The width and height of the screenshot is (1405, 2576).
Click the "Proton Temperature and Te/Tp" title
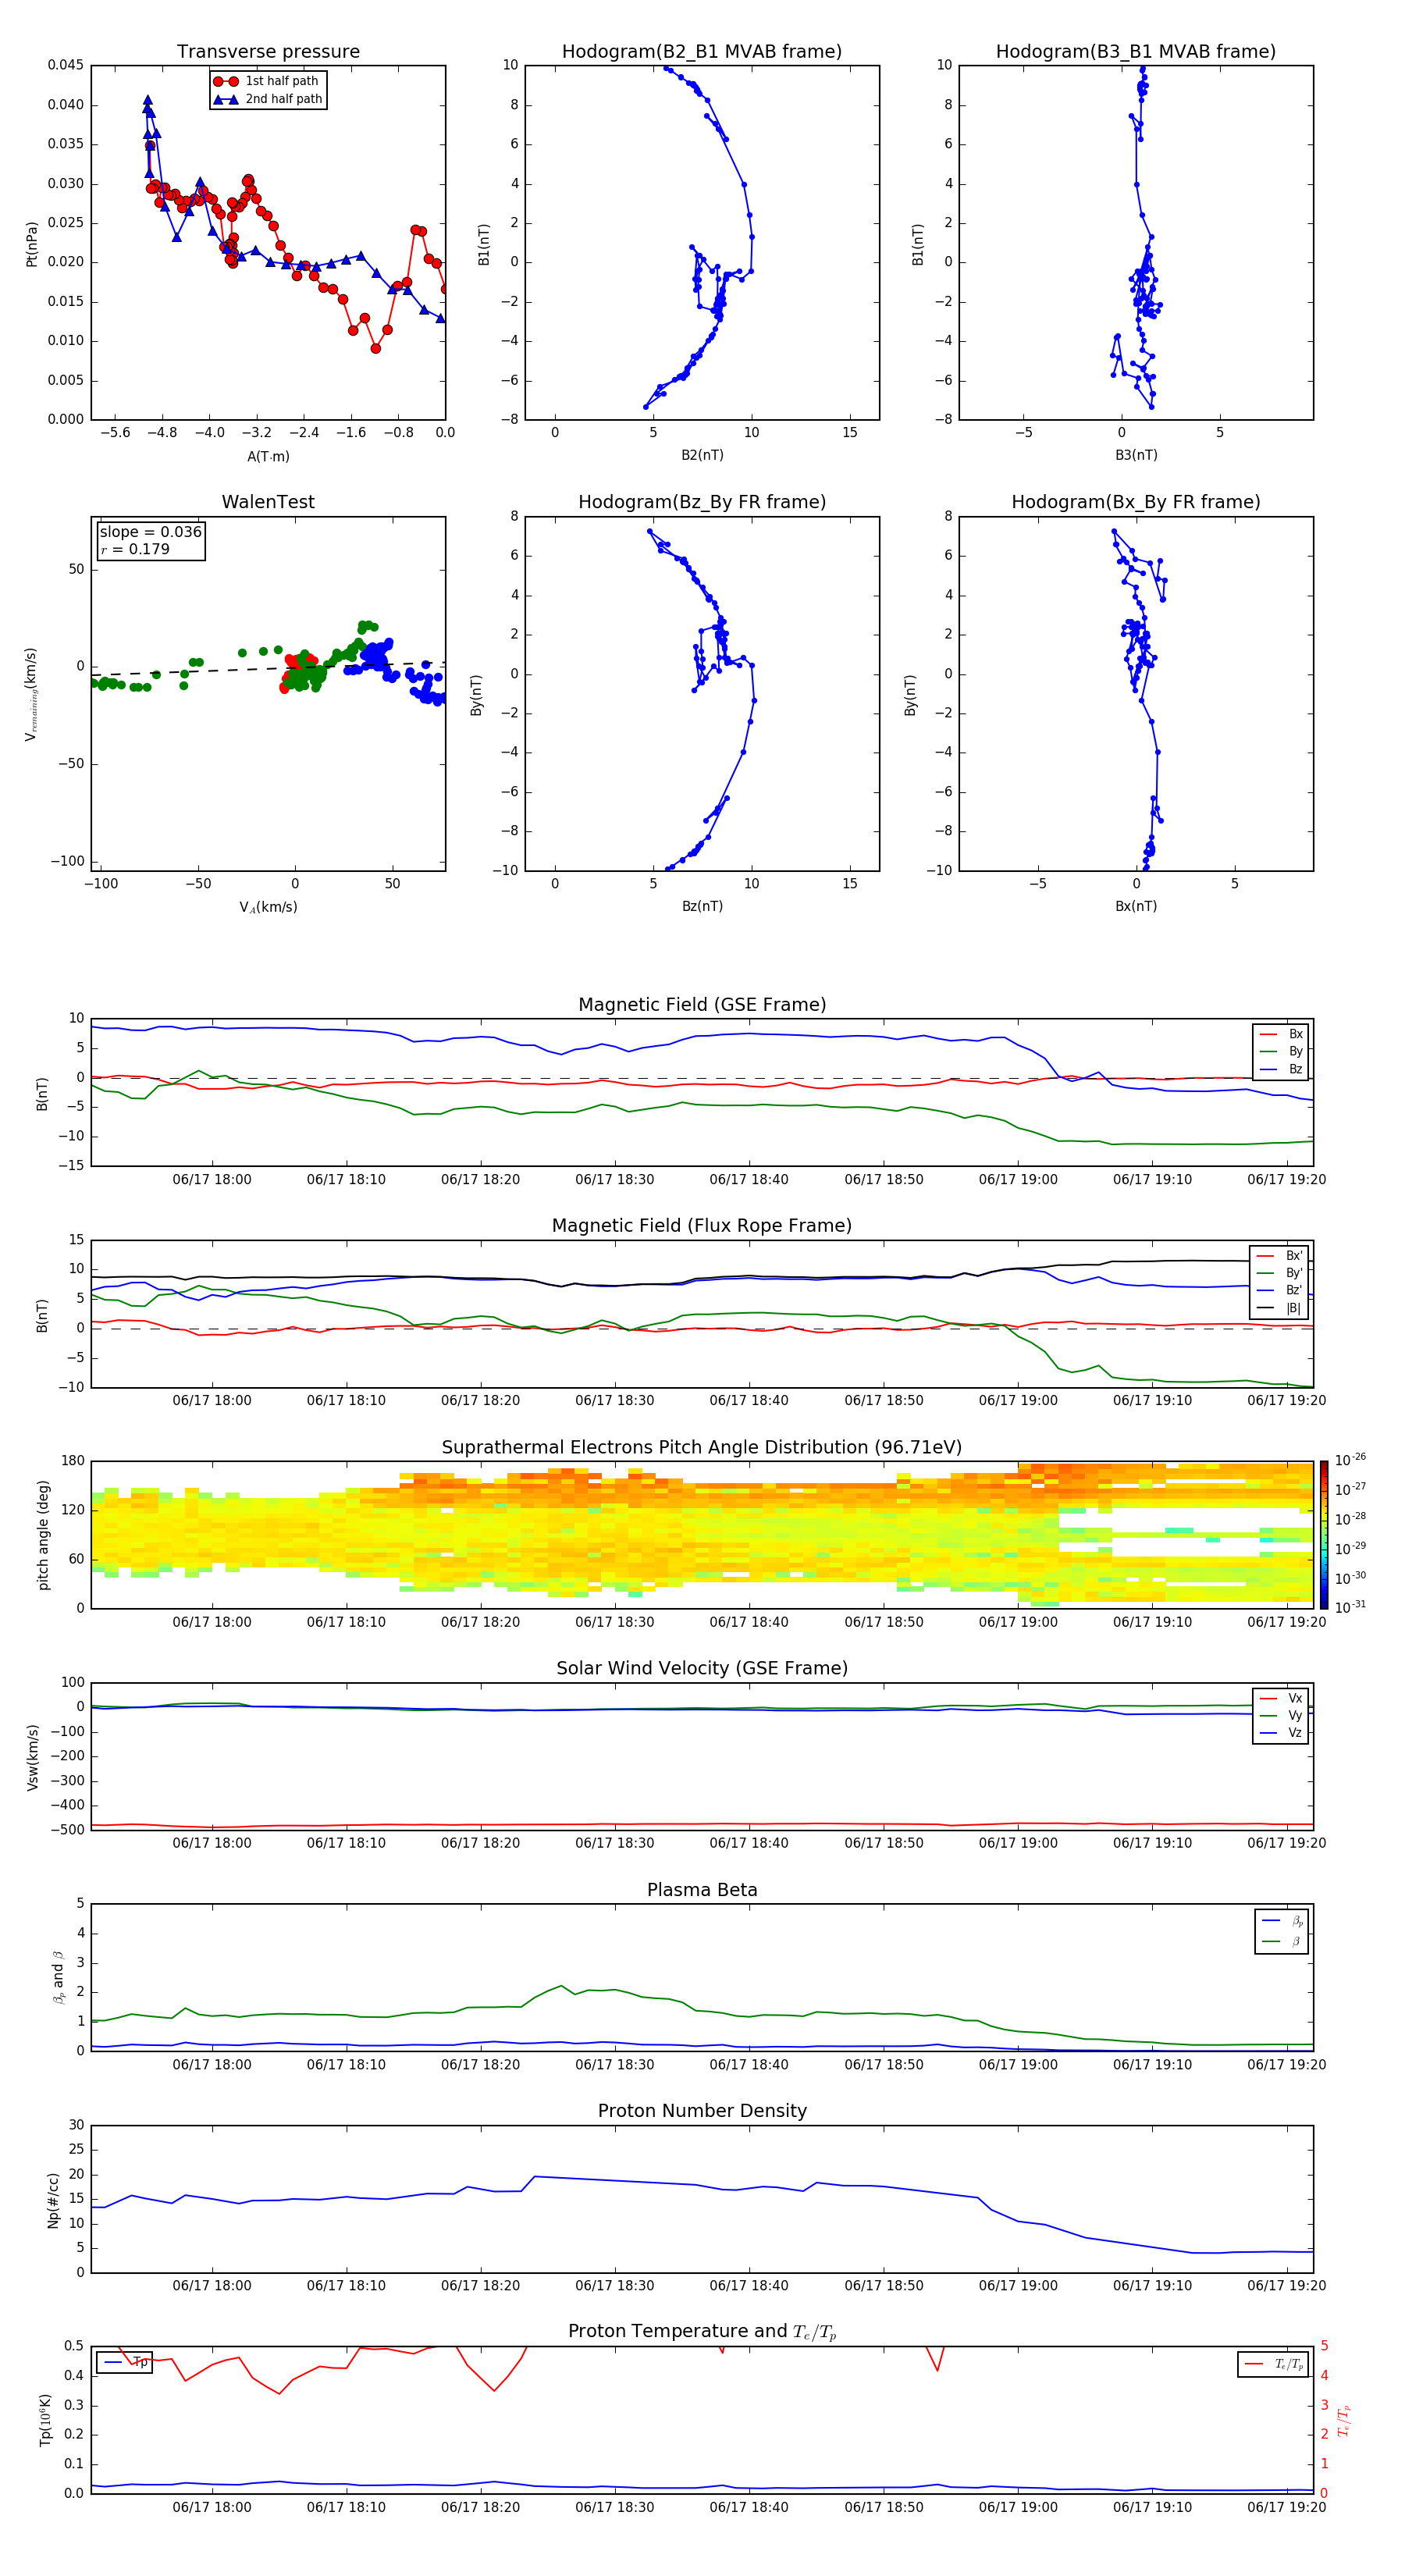tap(702, 2332)
